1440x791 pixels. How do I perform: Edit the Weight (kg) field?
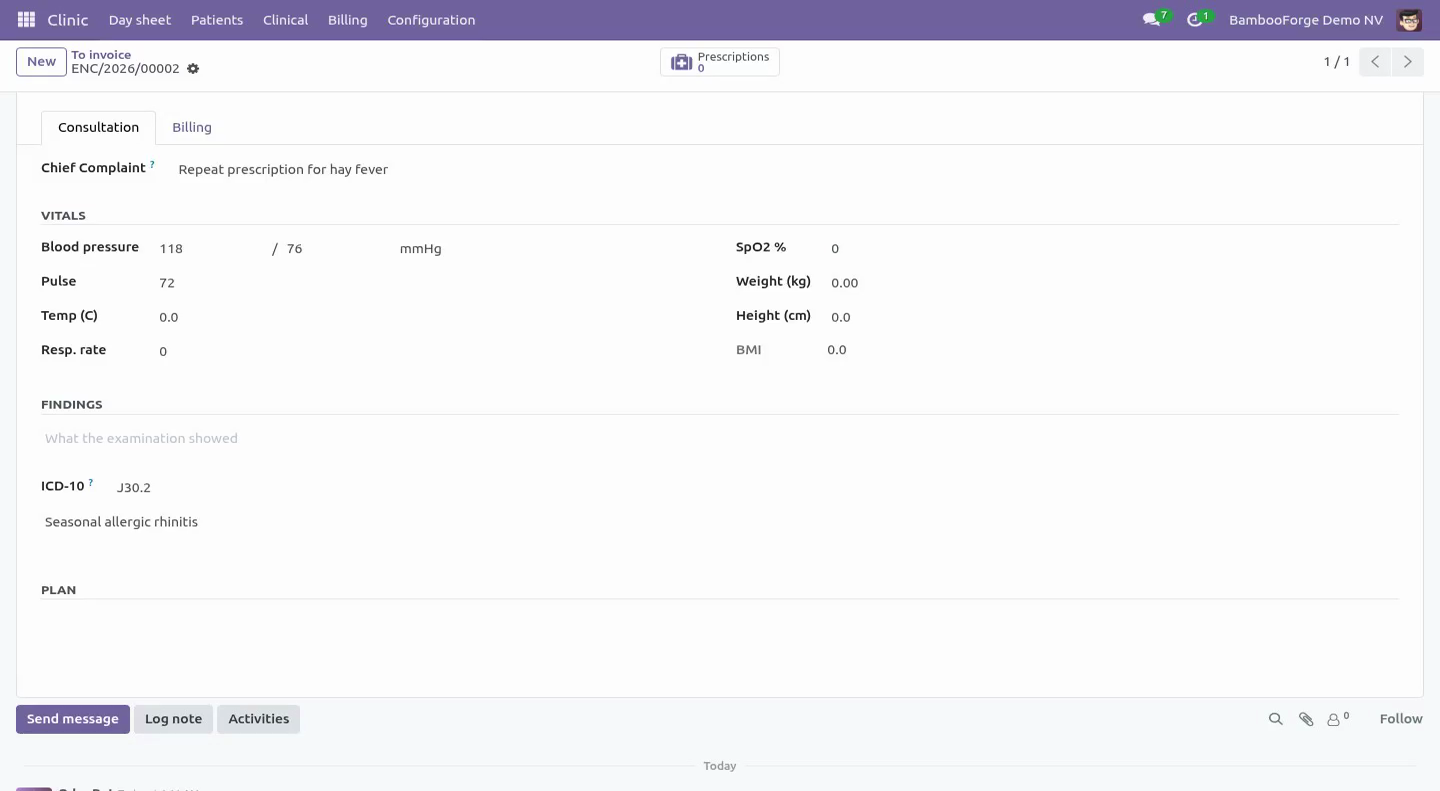[1113, 283]
